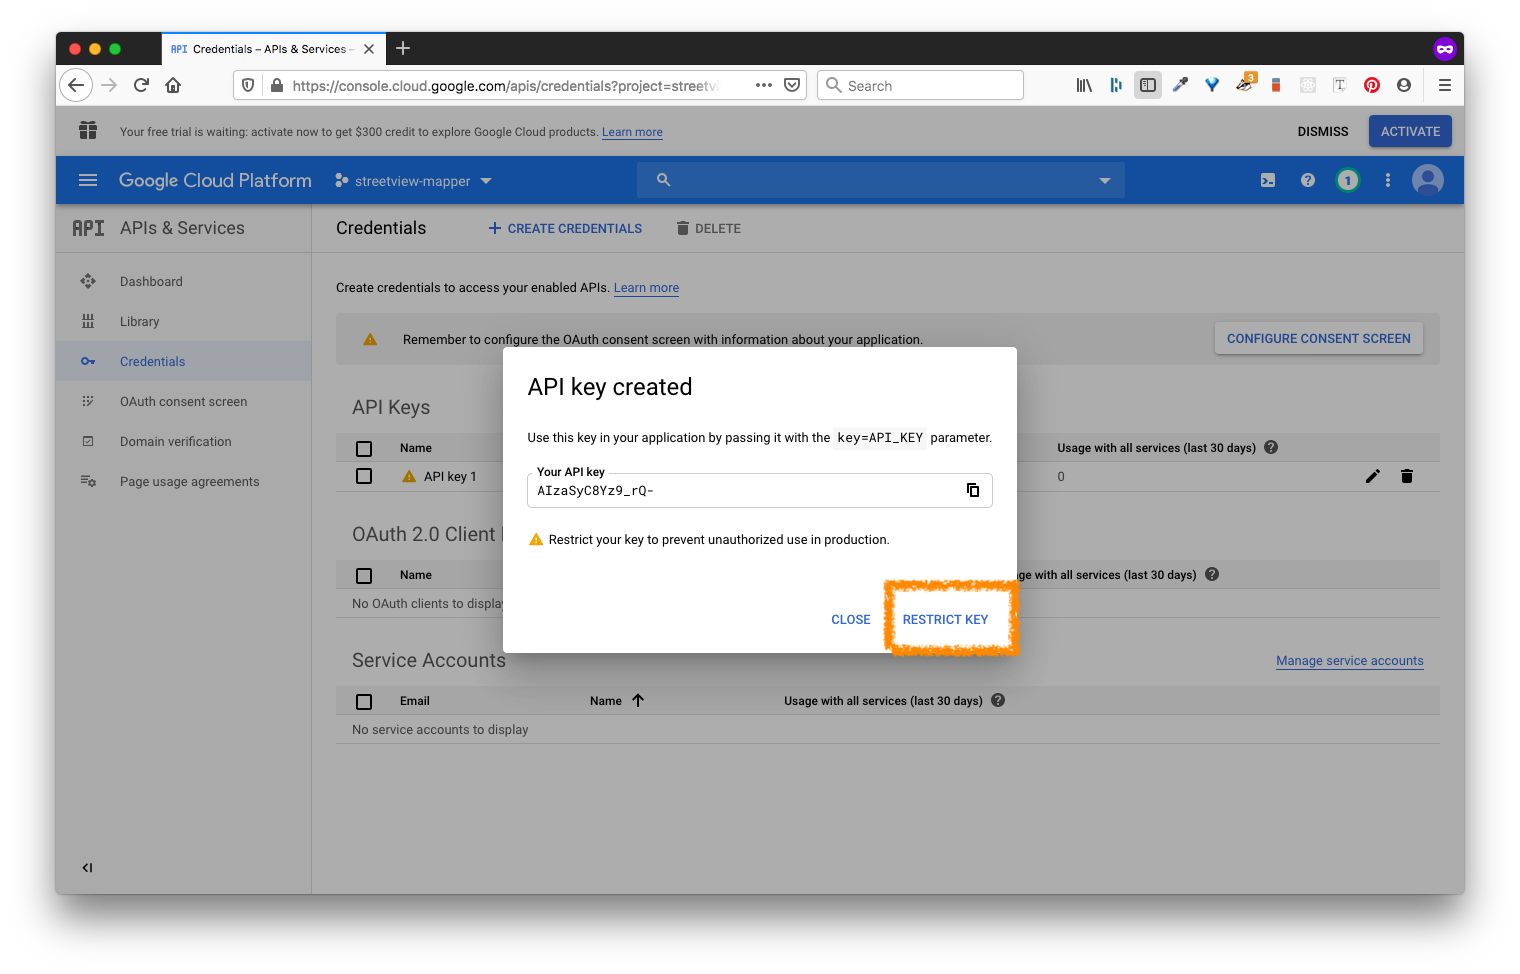This screenshot has width=1520, height=974.
Task: Expand the search bar dropdown arrow
Action: coord(1104,181)
